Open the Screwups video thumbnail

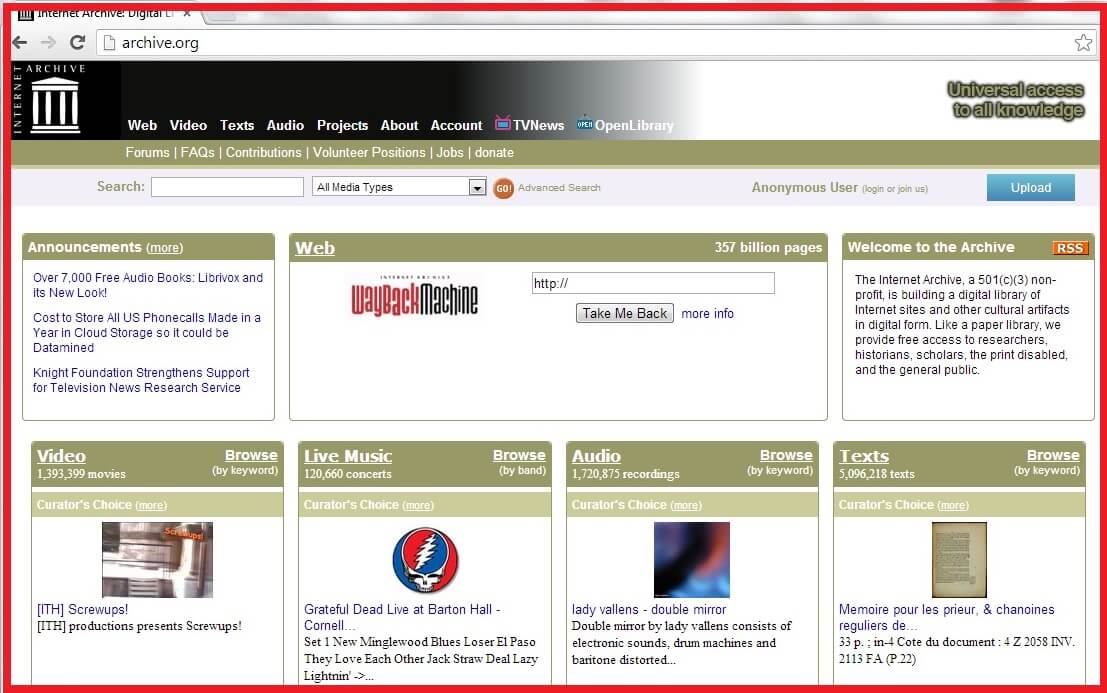[x=157, y=560]
